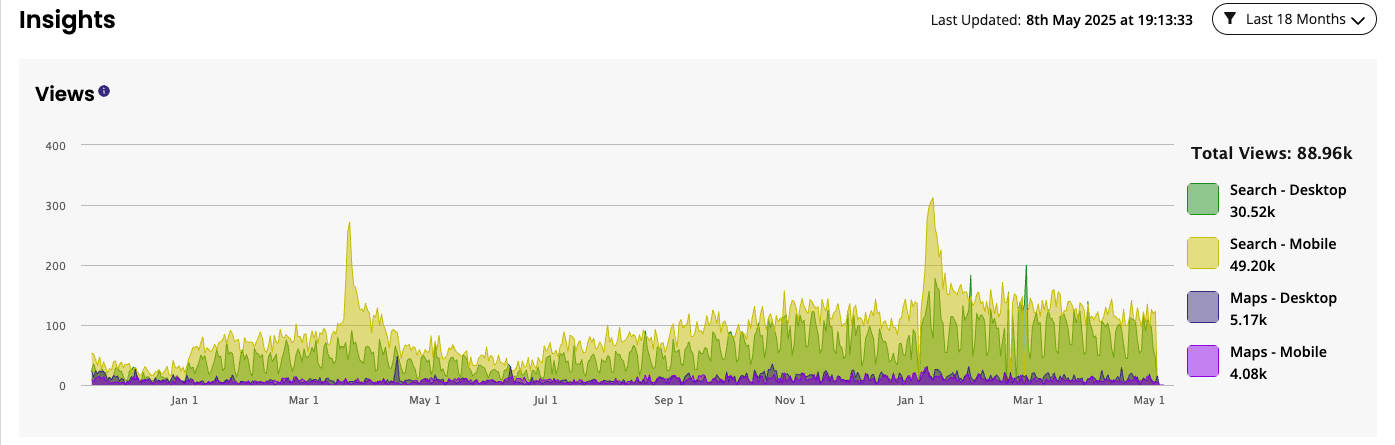The width and height of the screenshot is (1396, 445).
Task: Click the Total Views: 88.96k text
Action: (x=1272, y=153)
